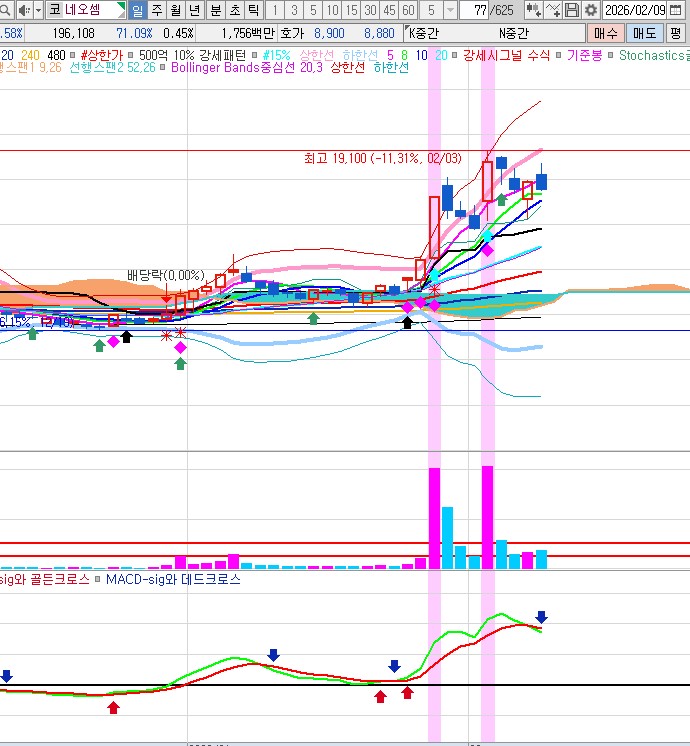Screen dimensions: 690x746
Task: Choose the 60 interval button
Action: click(408, 10)
